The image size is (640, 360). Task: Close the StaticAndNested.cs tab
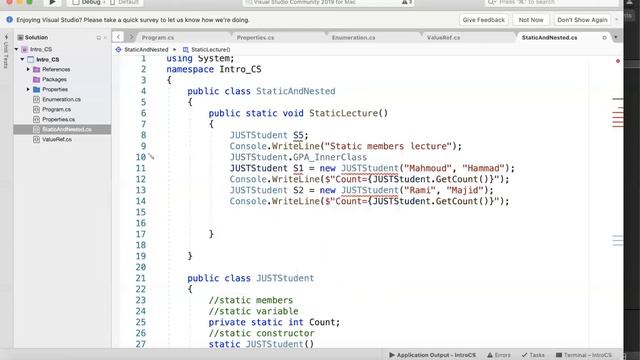click(604, 38)
